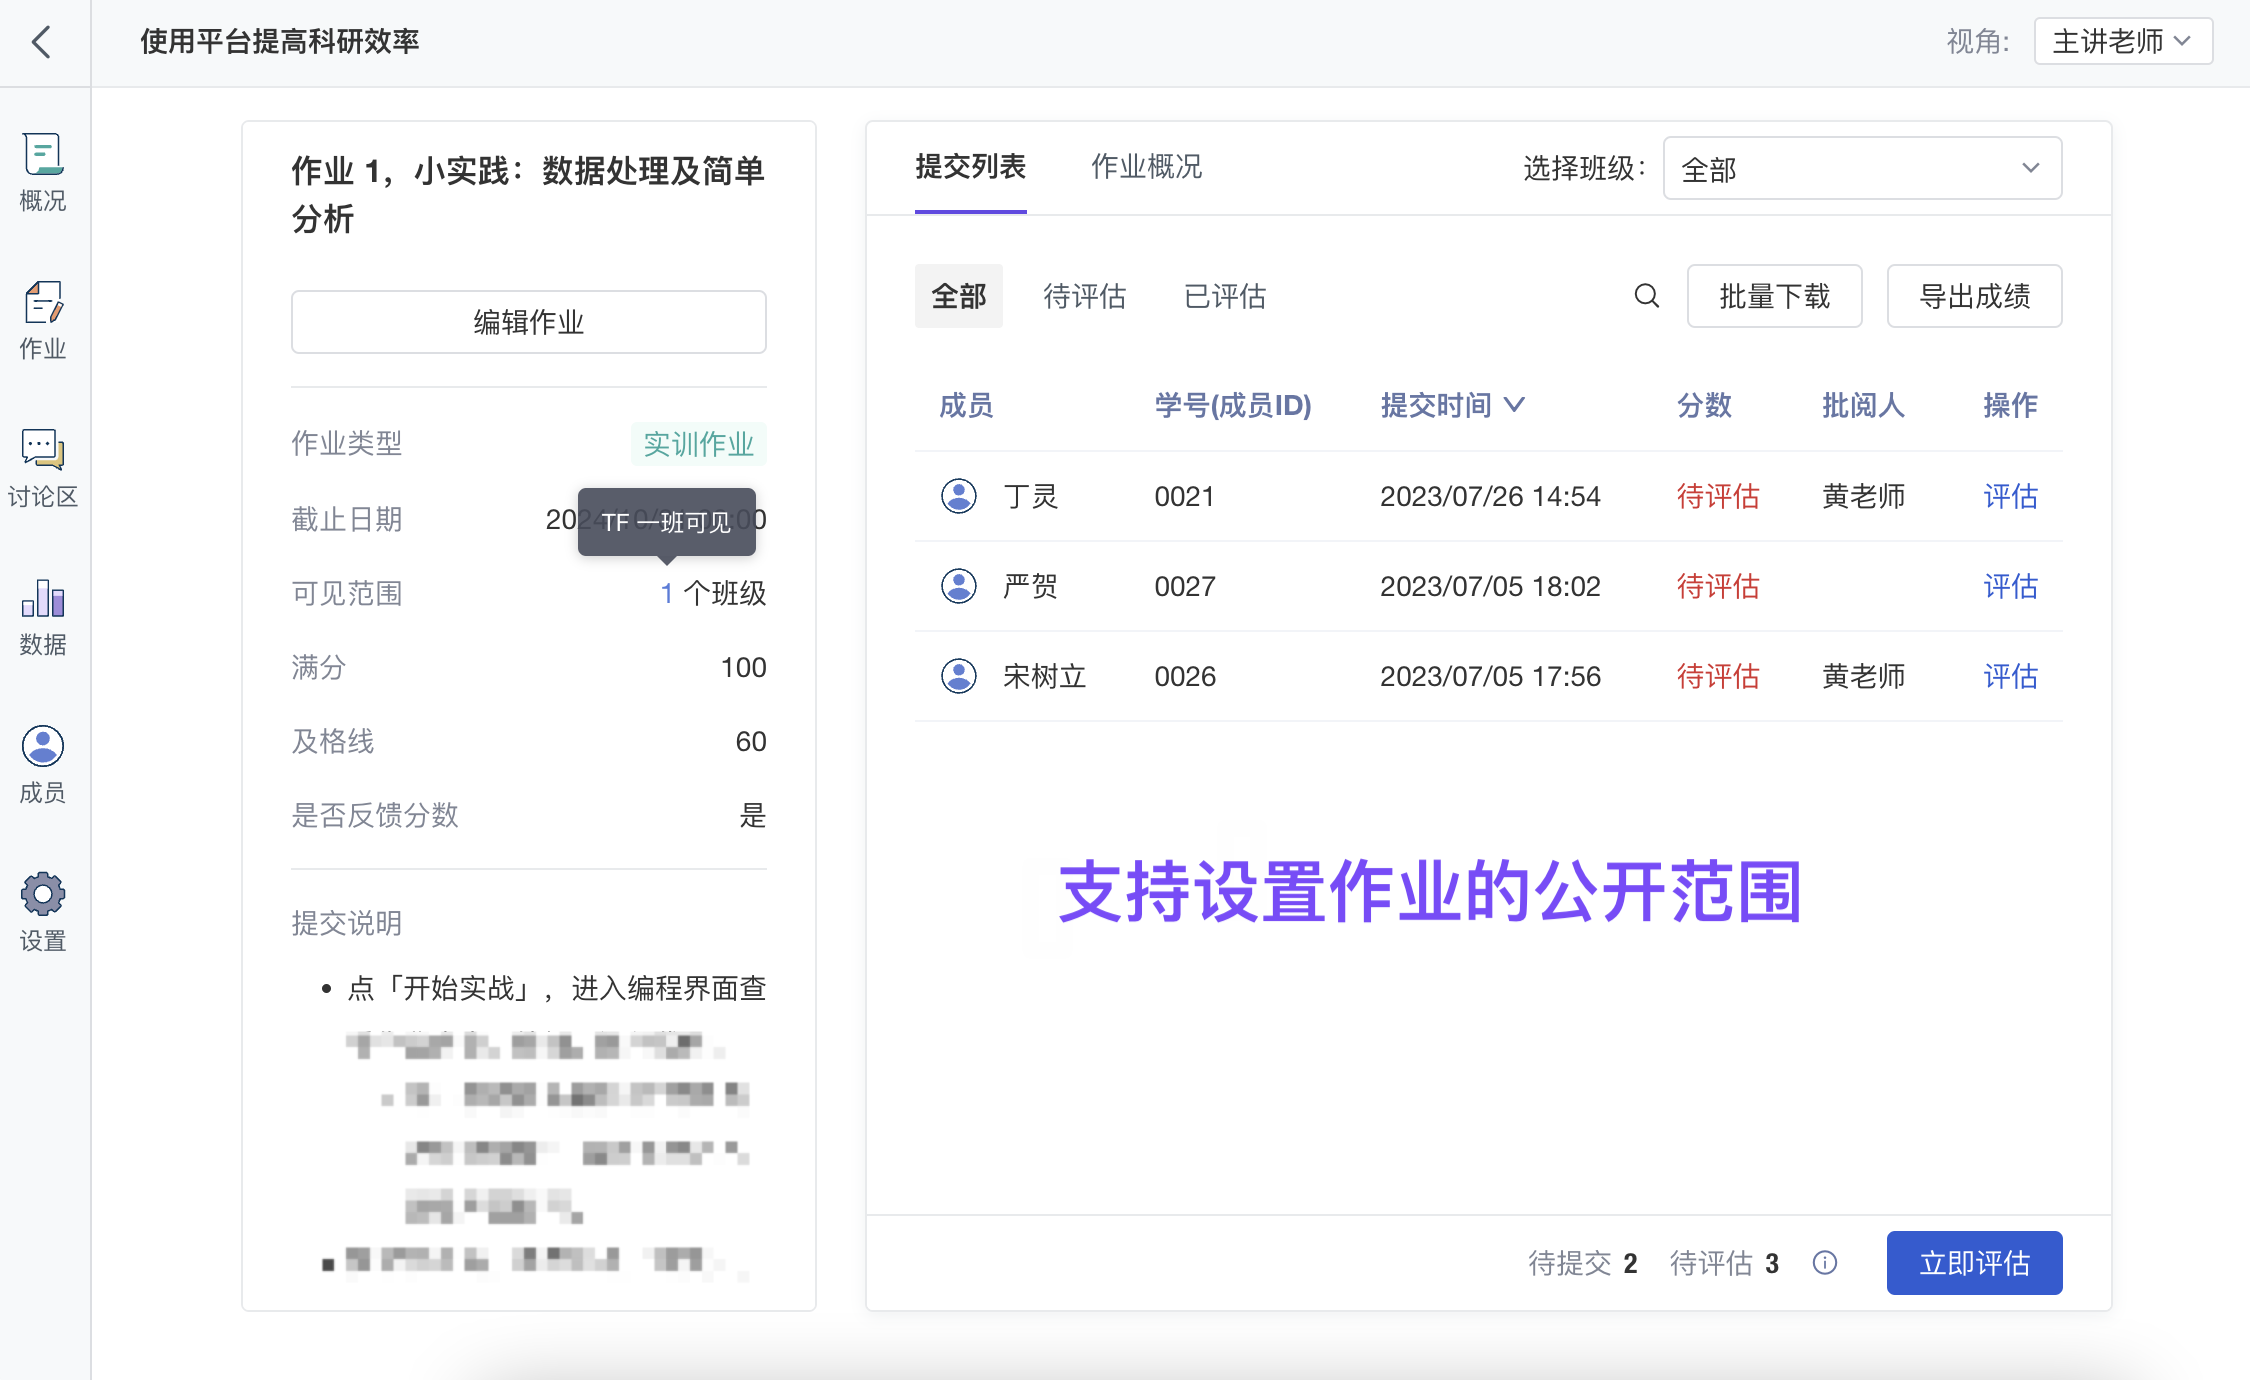The height and width of the screenshot is (1380, 2250).
Task: Click the 编辑作业 button
Action: coord(528,322)
